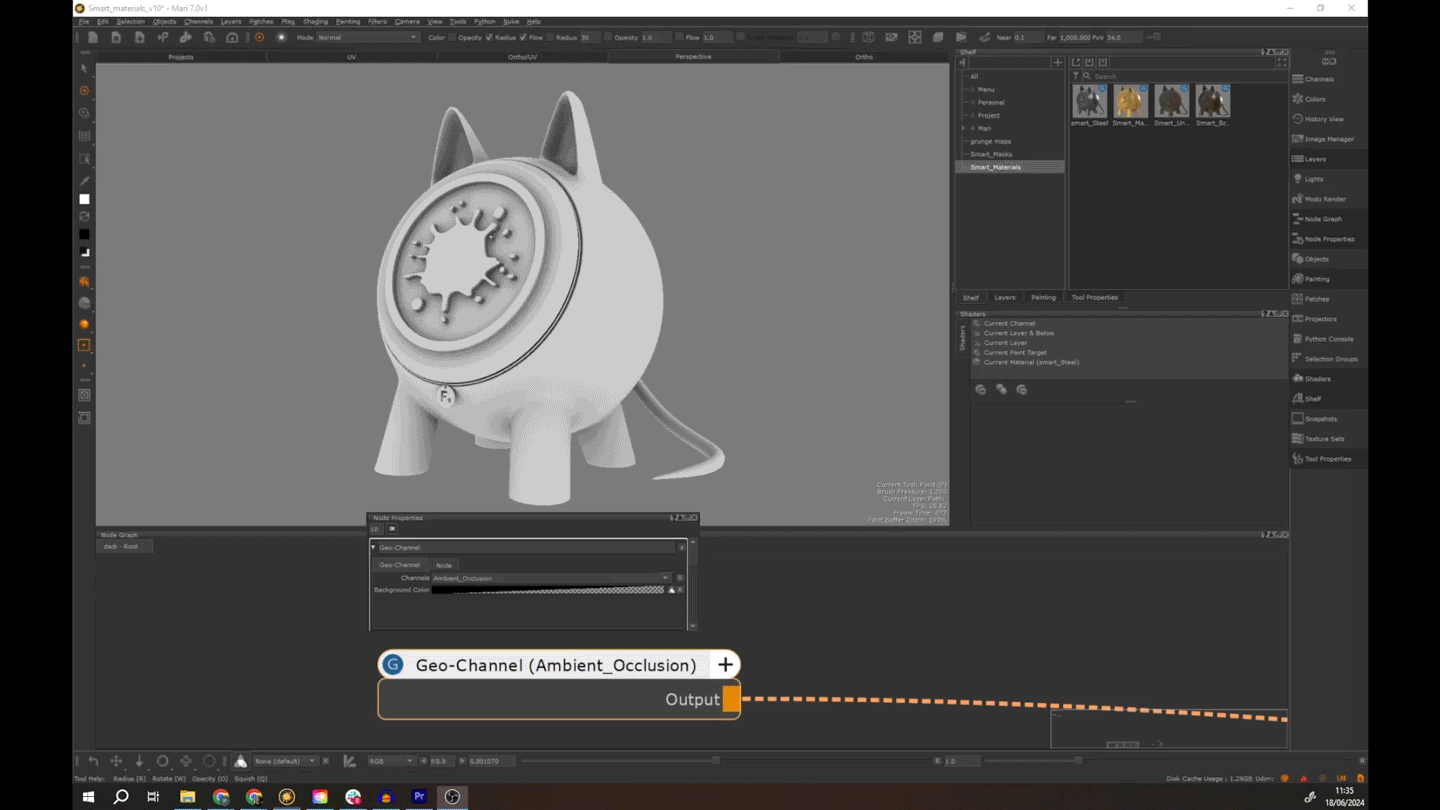The height and width of the screenshot is (810, 1440).
Task: Select the Smart_Steel material thumbnail
Action: click(x=1089, y=101)
